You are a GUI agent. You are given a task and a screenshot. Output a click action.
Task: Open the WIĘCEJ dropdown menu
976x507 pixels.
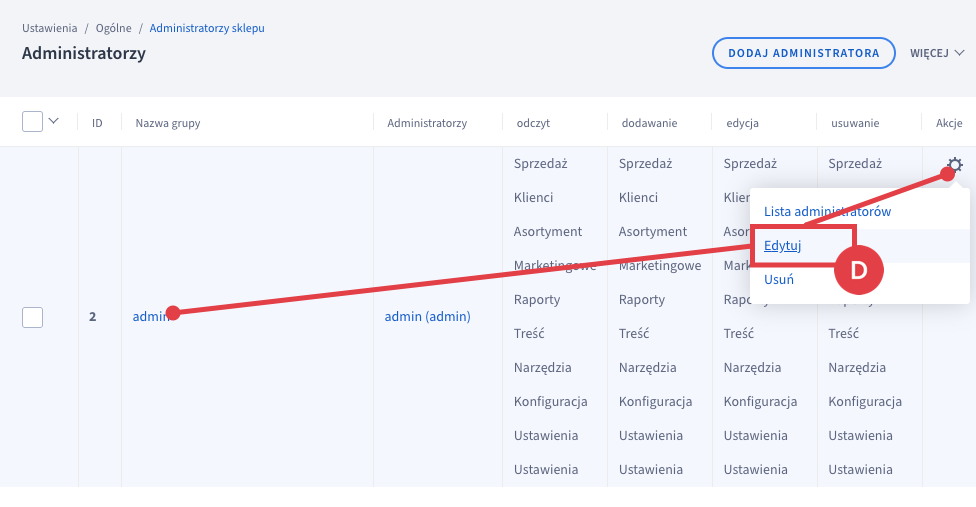[x=937, y=53]
